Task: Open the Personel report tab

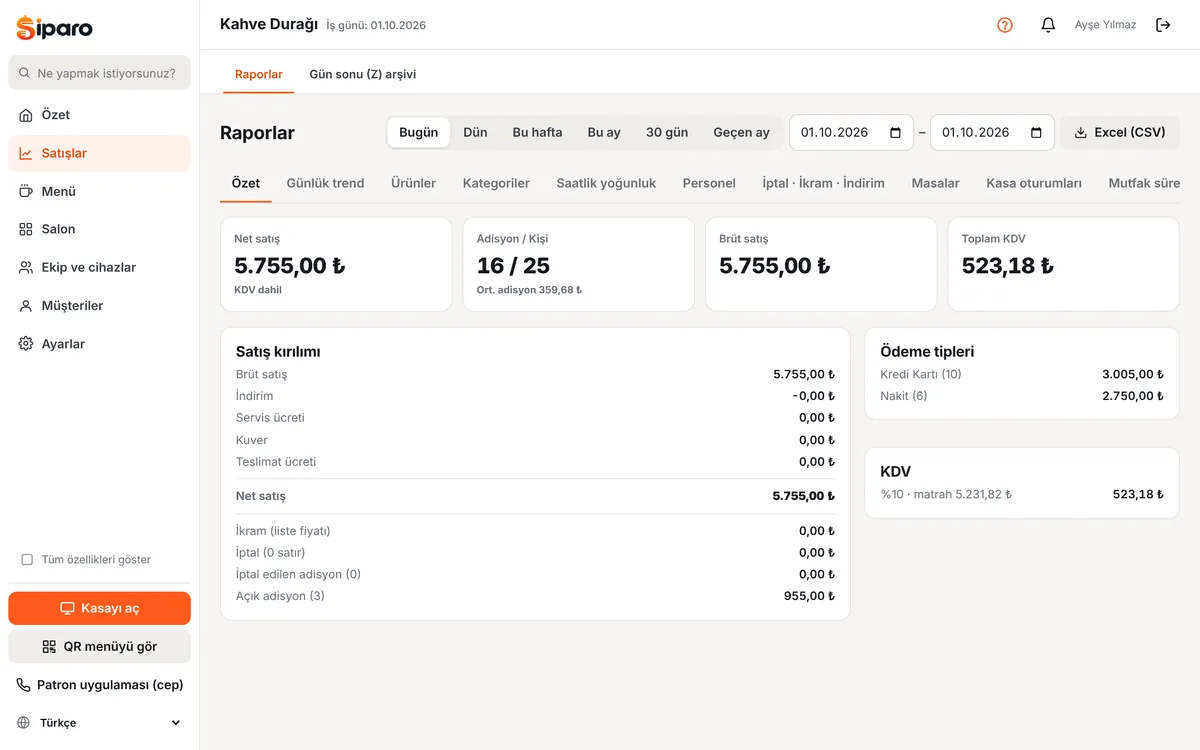Action: click(709, 183)
